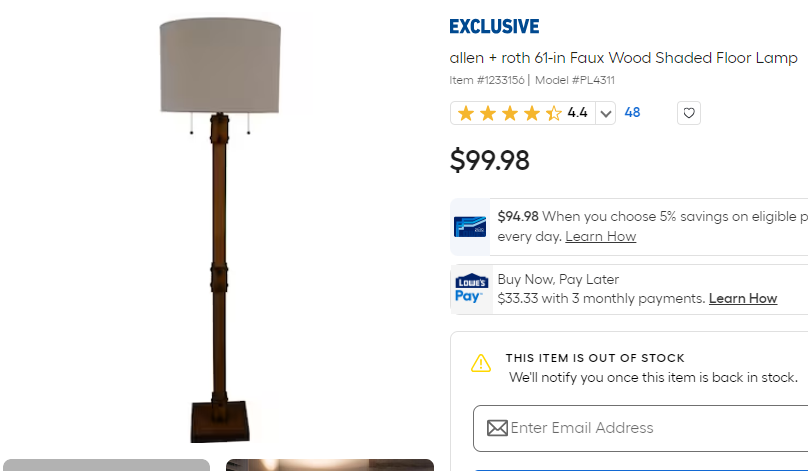808x471 pixels.
Task: Open the 48 reviews link
Action: click(x=632, y=112)
